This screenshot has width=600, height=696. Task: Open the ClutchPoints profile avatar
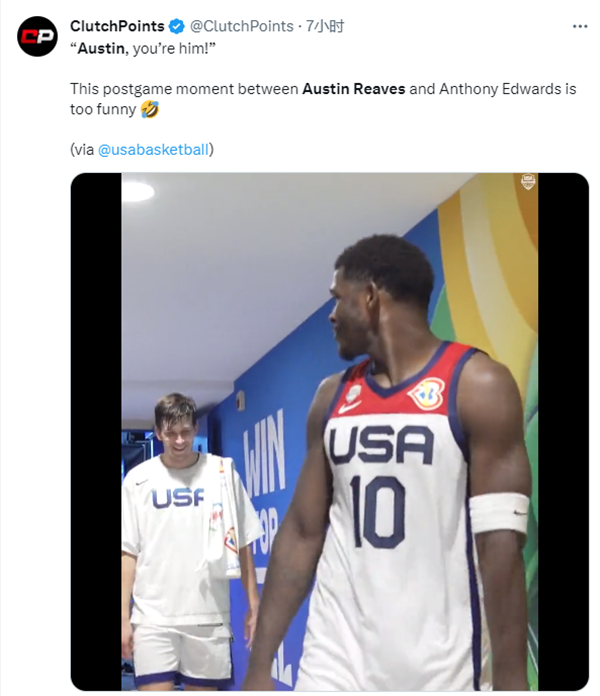click(x=37, y=37)
